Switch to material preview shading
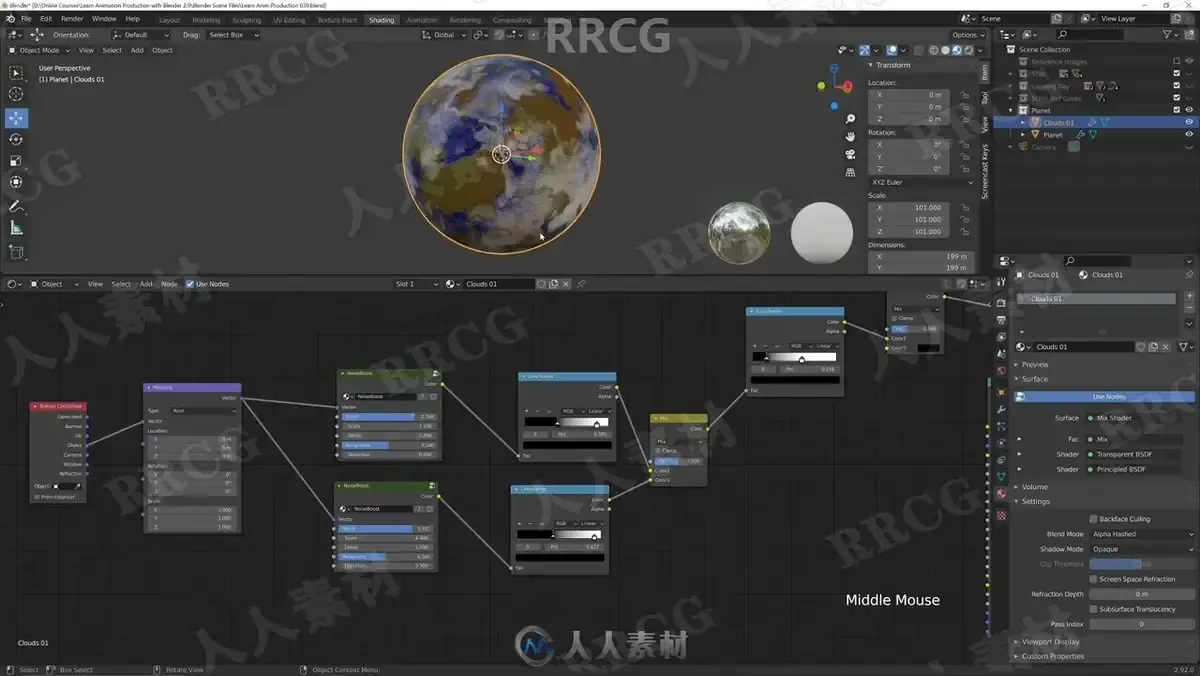 [x=957, y=50]
